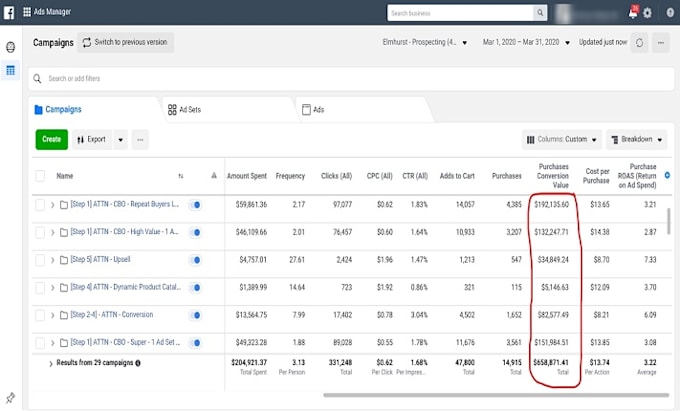Click the magnifier icon in Search or add filters
This screenshot has height=411, width=680.
click(37, 78)
